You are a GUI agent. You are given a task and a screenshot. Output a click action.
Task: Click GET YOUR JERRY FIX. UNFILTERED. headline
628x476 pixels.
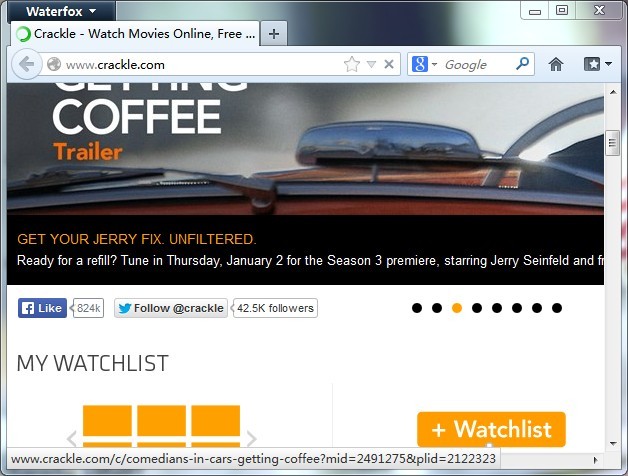coord(137,239)
